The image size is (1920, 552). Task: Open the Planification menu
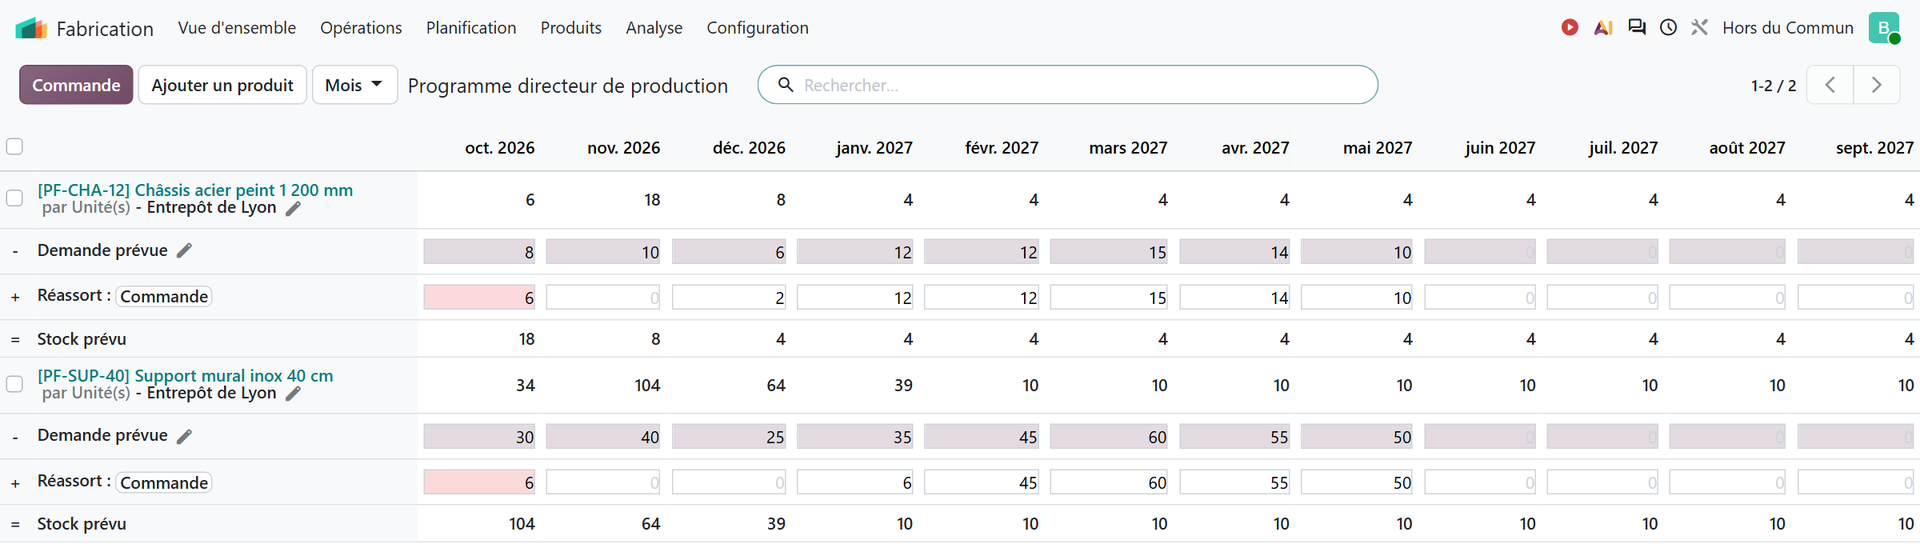[471, 28]
